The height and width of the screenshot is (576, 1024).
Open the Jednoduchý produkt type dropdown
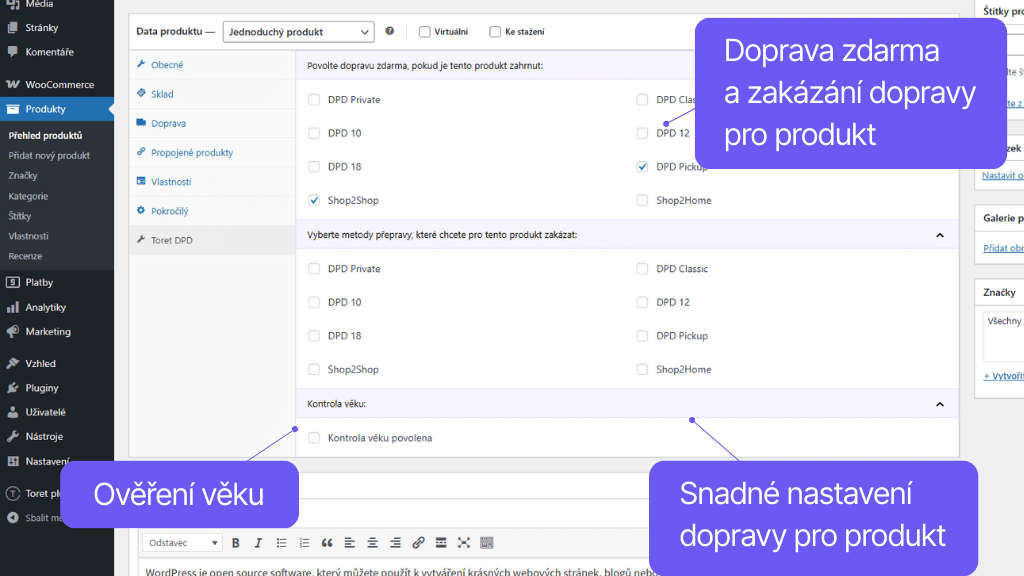(298, 31)
